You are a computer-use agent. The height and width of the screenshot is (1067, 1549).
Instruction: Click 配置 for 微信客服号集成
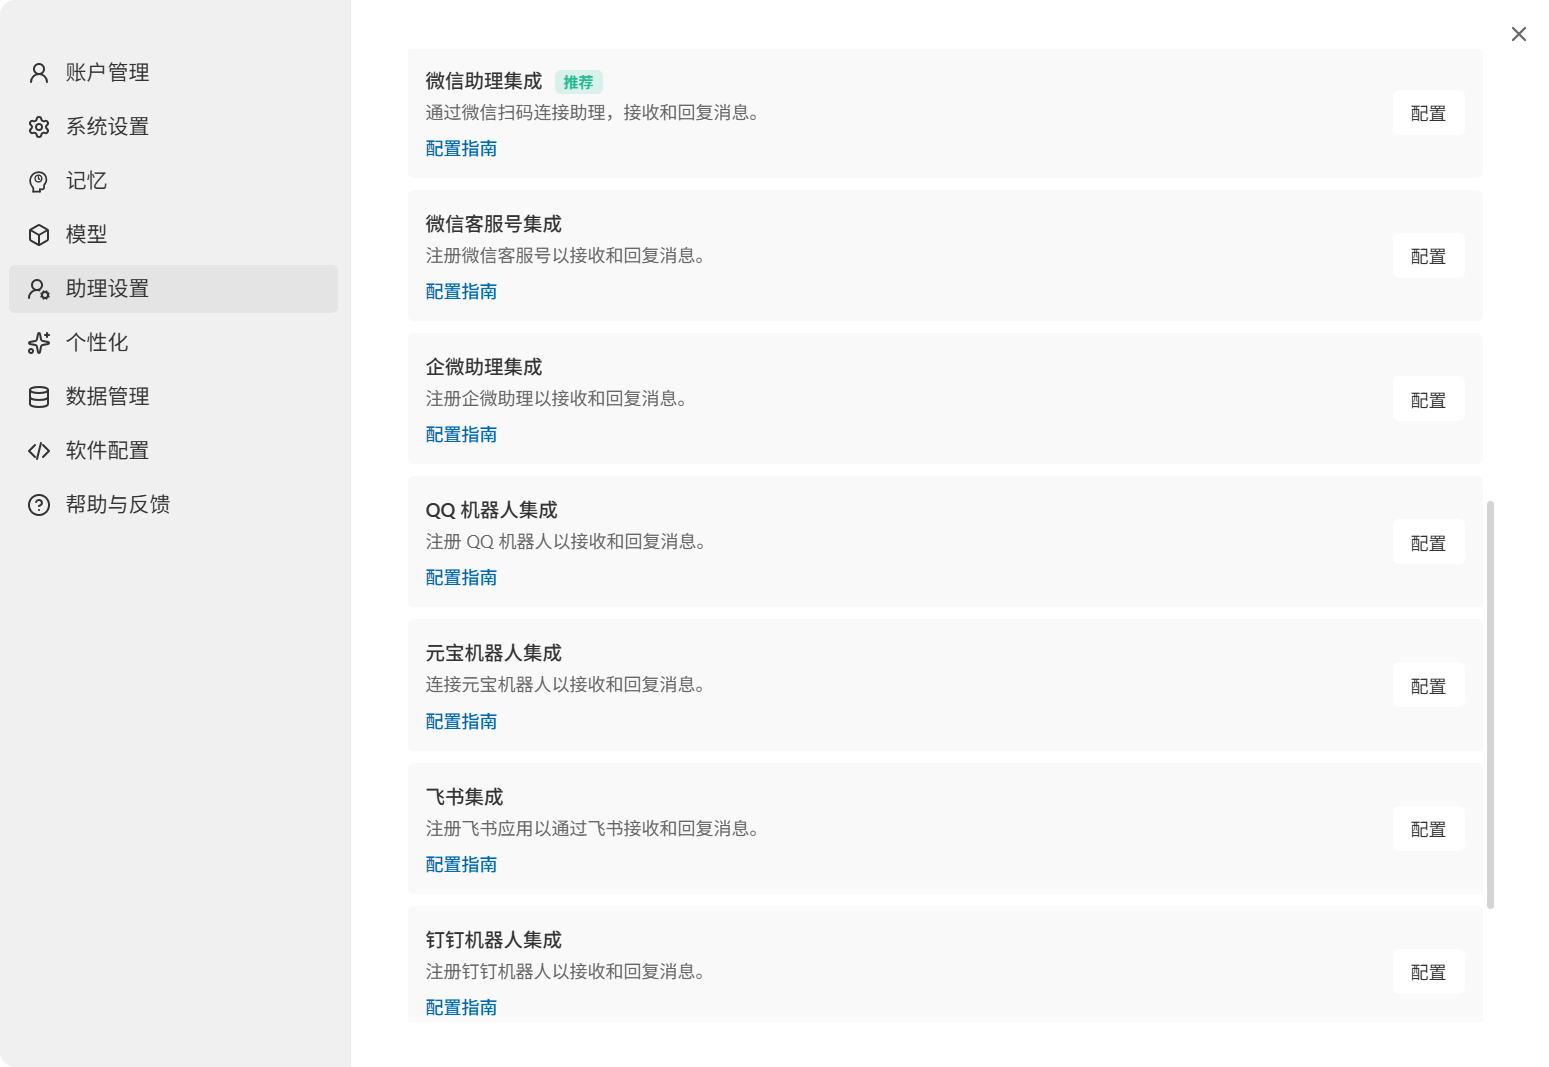pyautogui.click(x=1428, y=256)
